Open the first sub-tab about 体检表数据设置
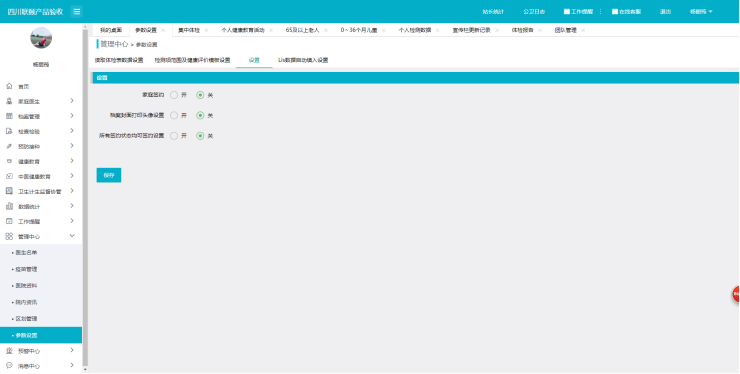 [x=119, y=60]
